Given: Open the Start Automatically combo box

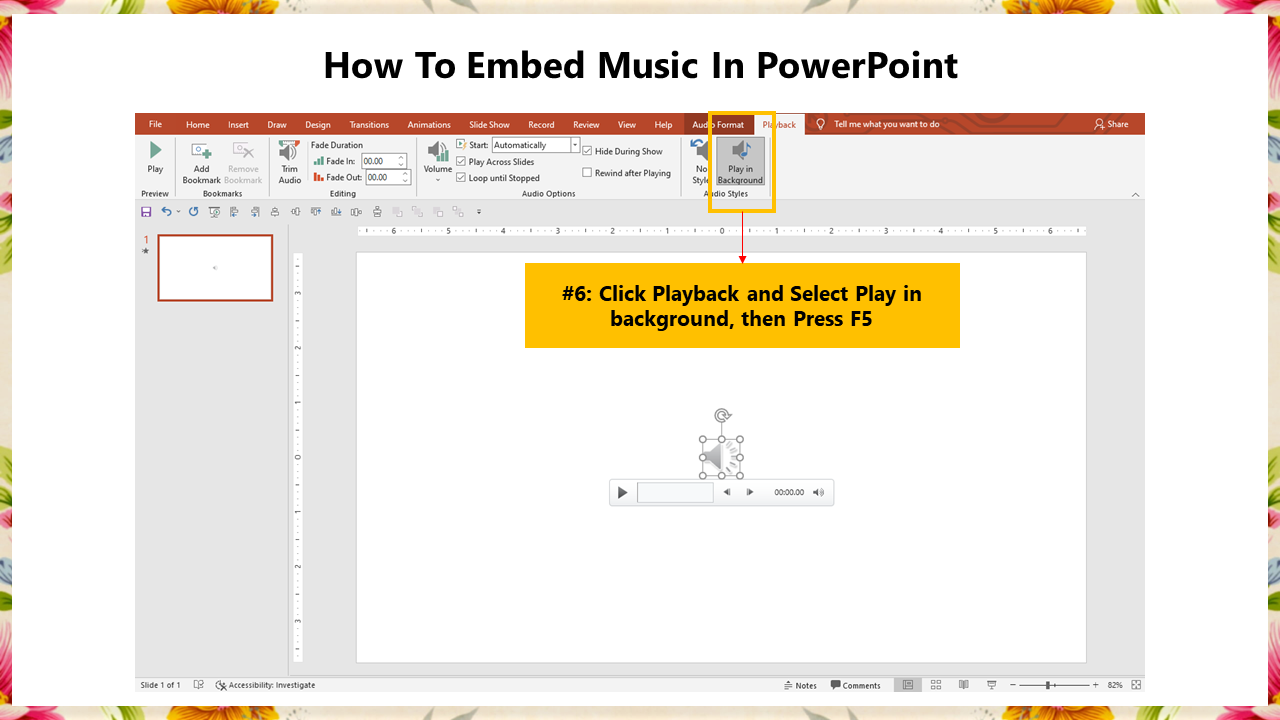Looking at the screenshot, I should (535, 145).
